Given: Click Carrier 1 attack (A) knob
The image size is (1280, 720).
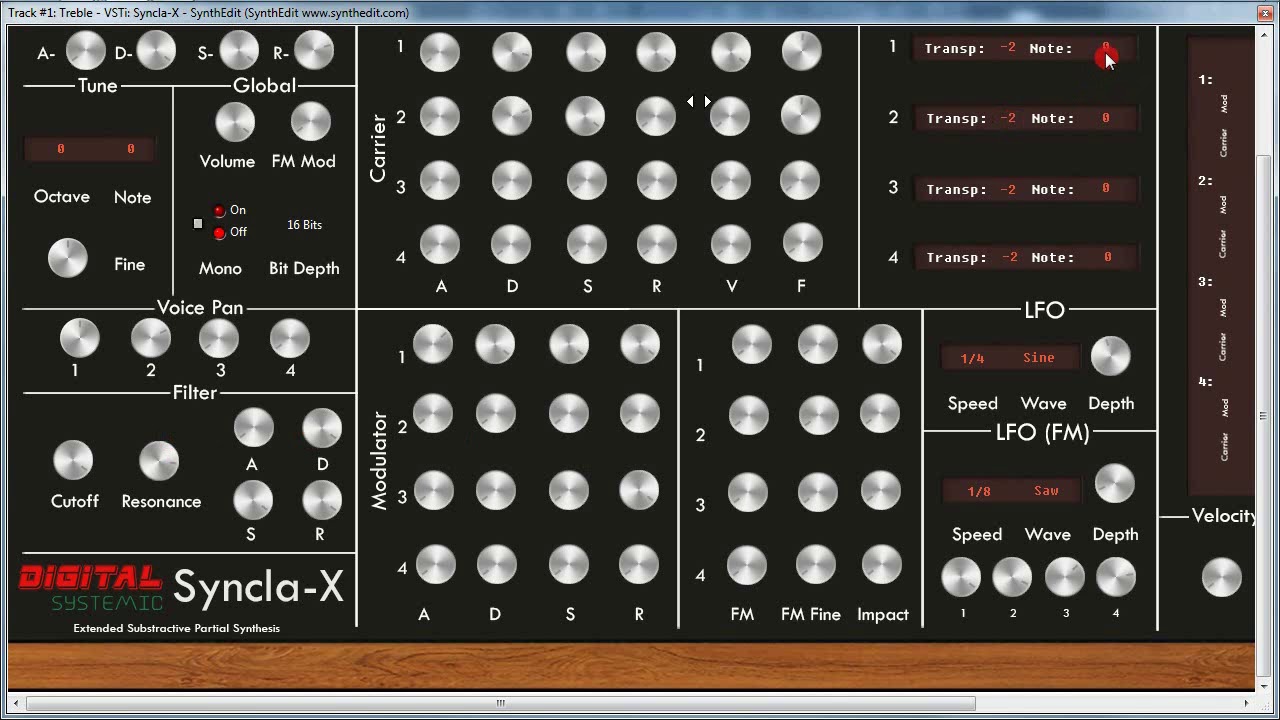Looking at the screenshot, I should (x=440, y=52).
